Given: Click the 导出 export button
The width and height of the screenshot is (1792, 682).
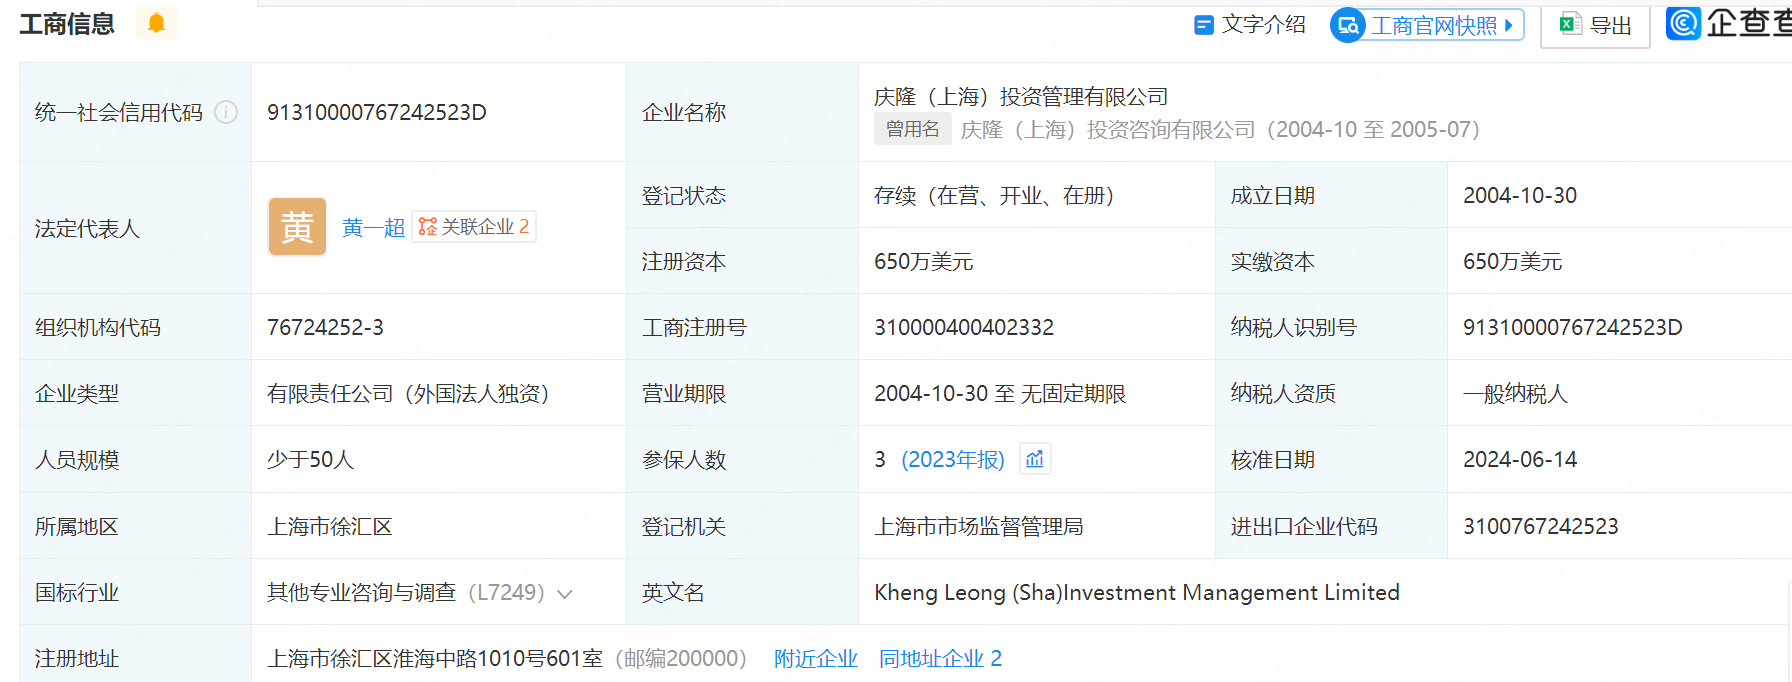Looking at the screenshot, I should tap(1596, 25).
